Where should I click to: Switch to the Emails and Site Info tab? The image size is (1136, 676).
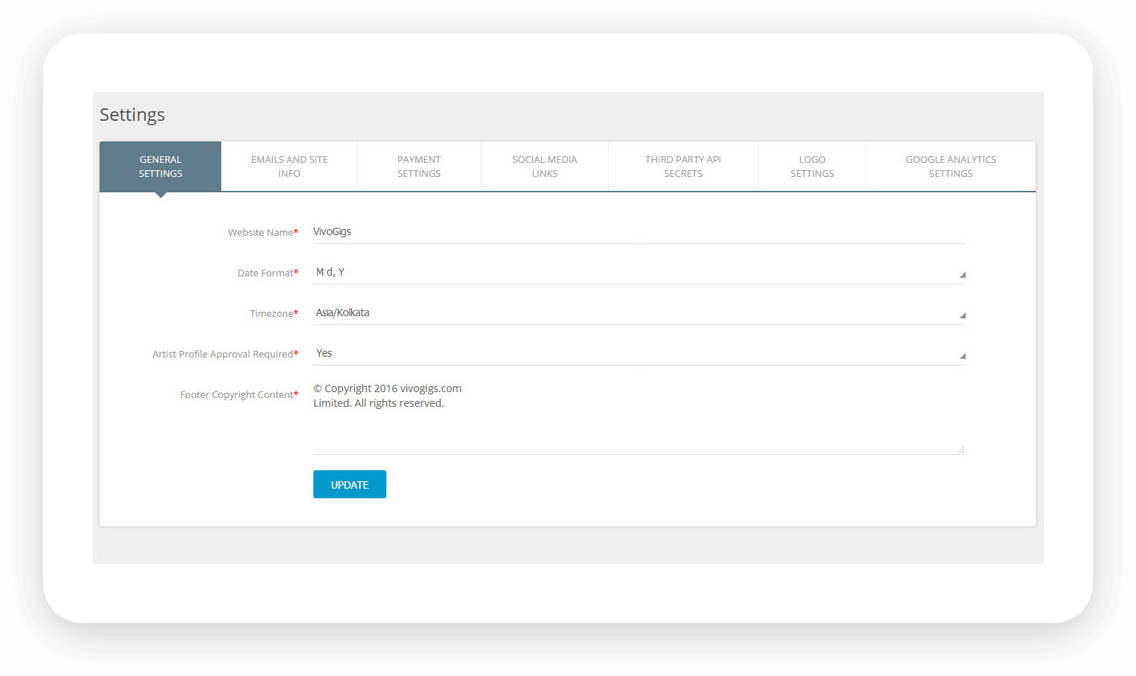289,165
